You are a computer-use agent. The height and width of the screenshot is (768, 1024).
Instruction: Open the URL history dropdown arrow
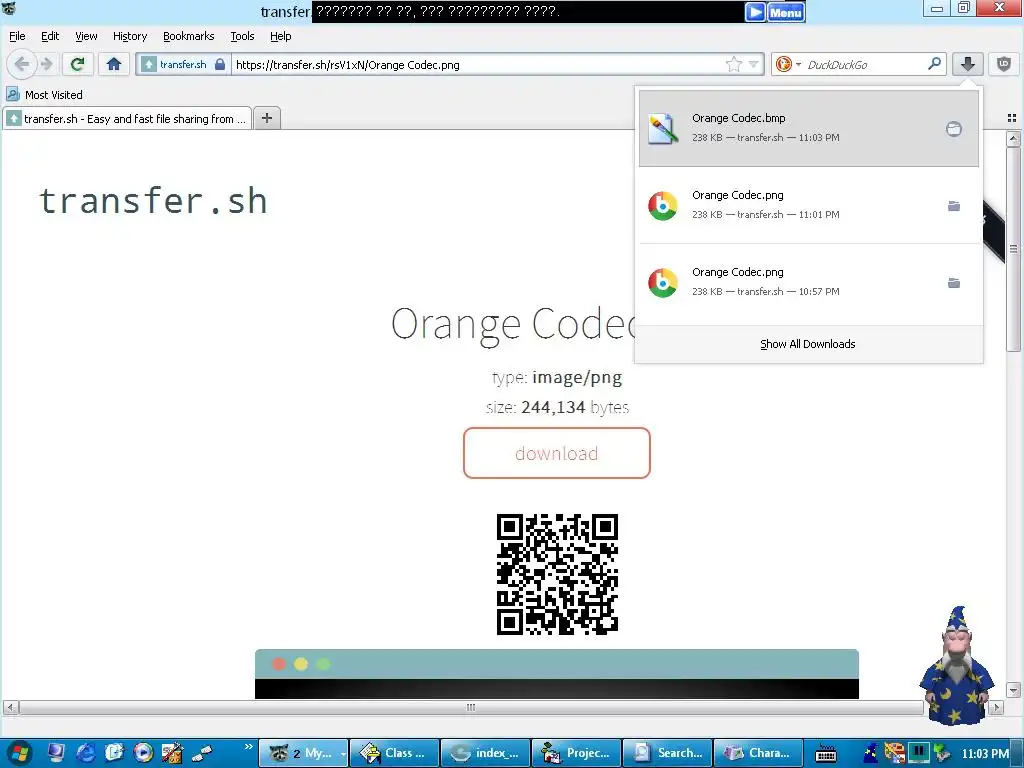754,64
